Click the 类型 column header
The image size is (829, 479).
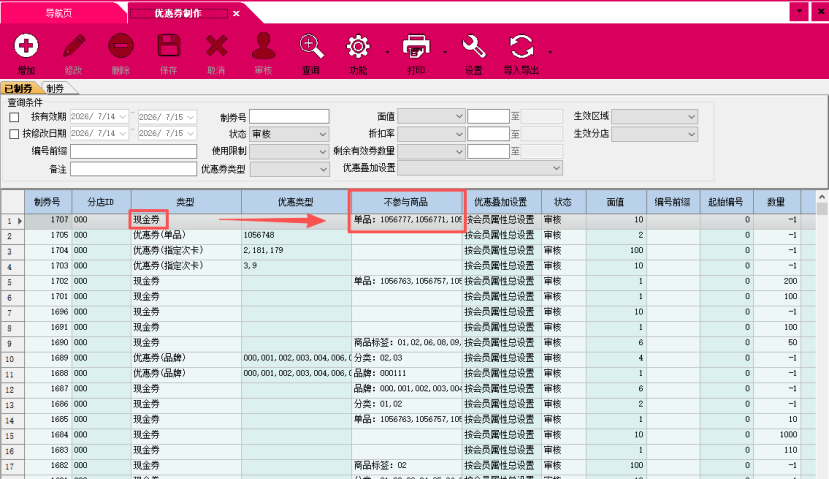click(186, 202)
